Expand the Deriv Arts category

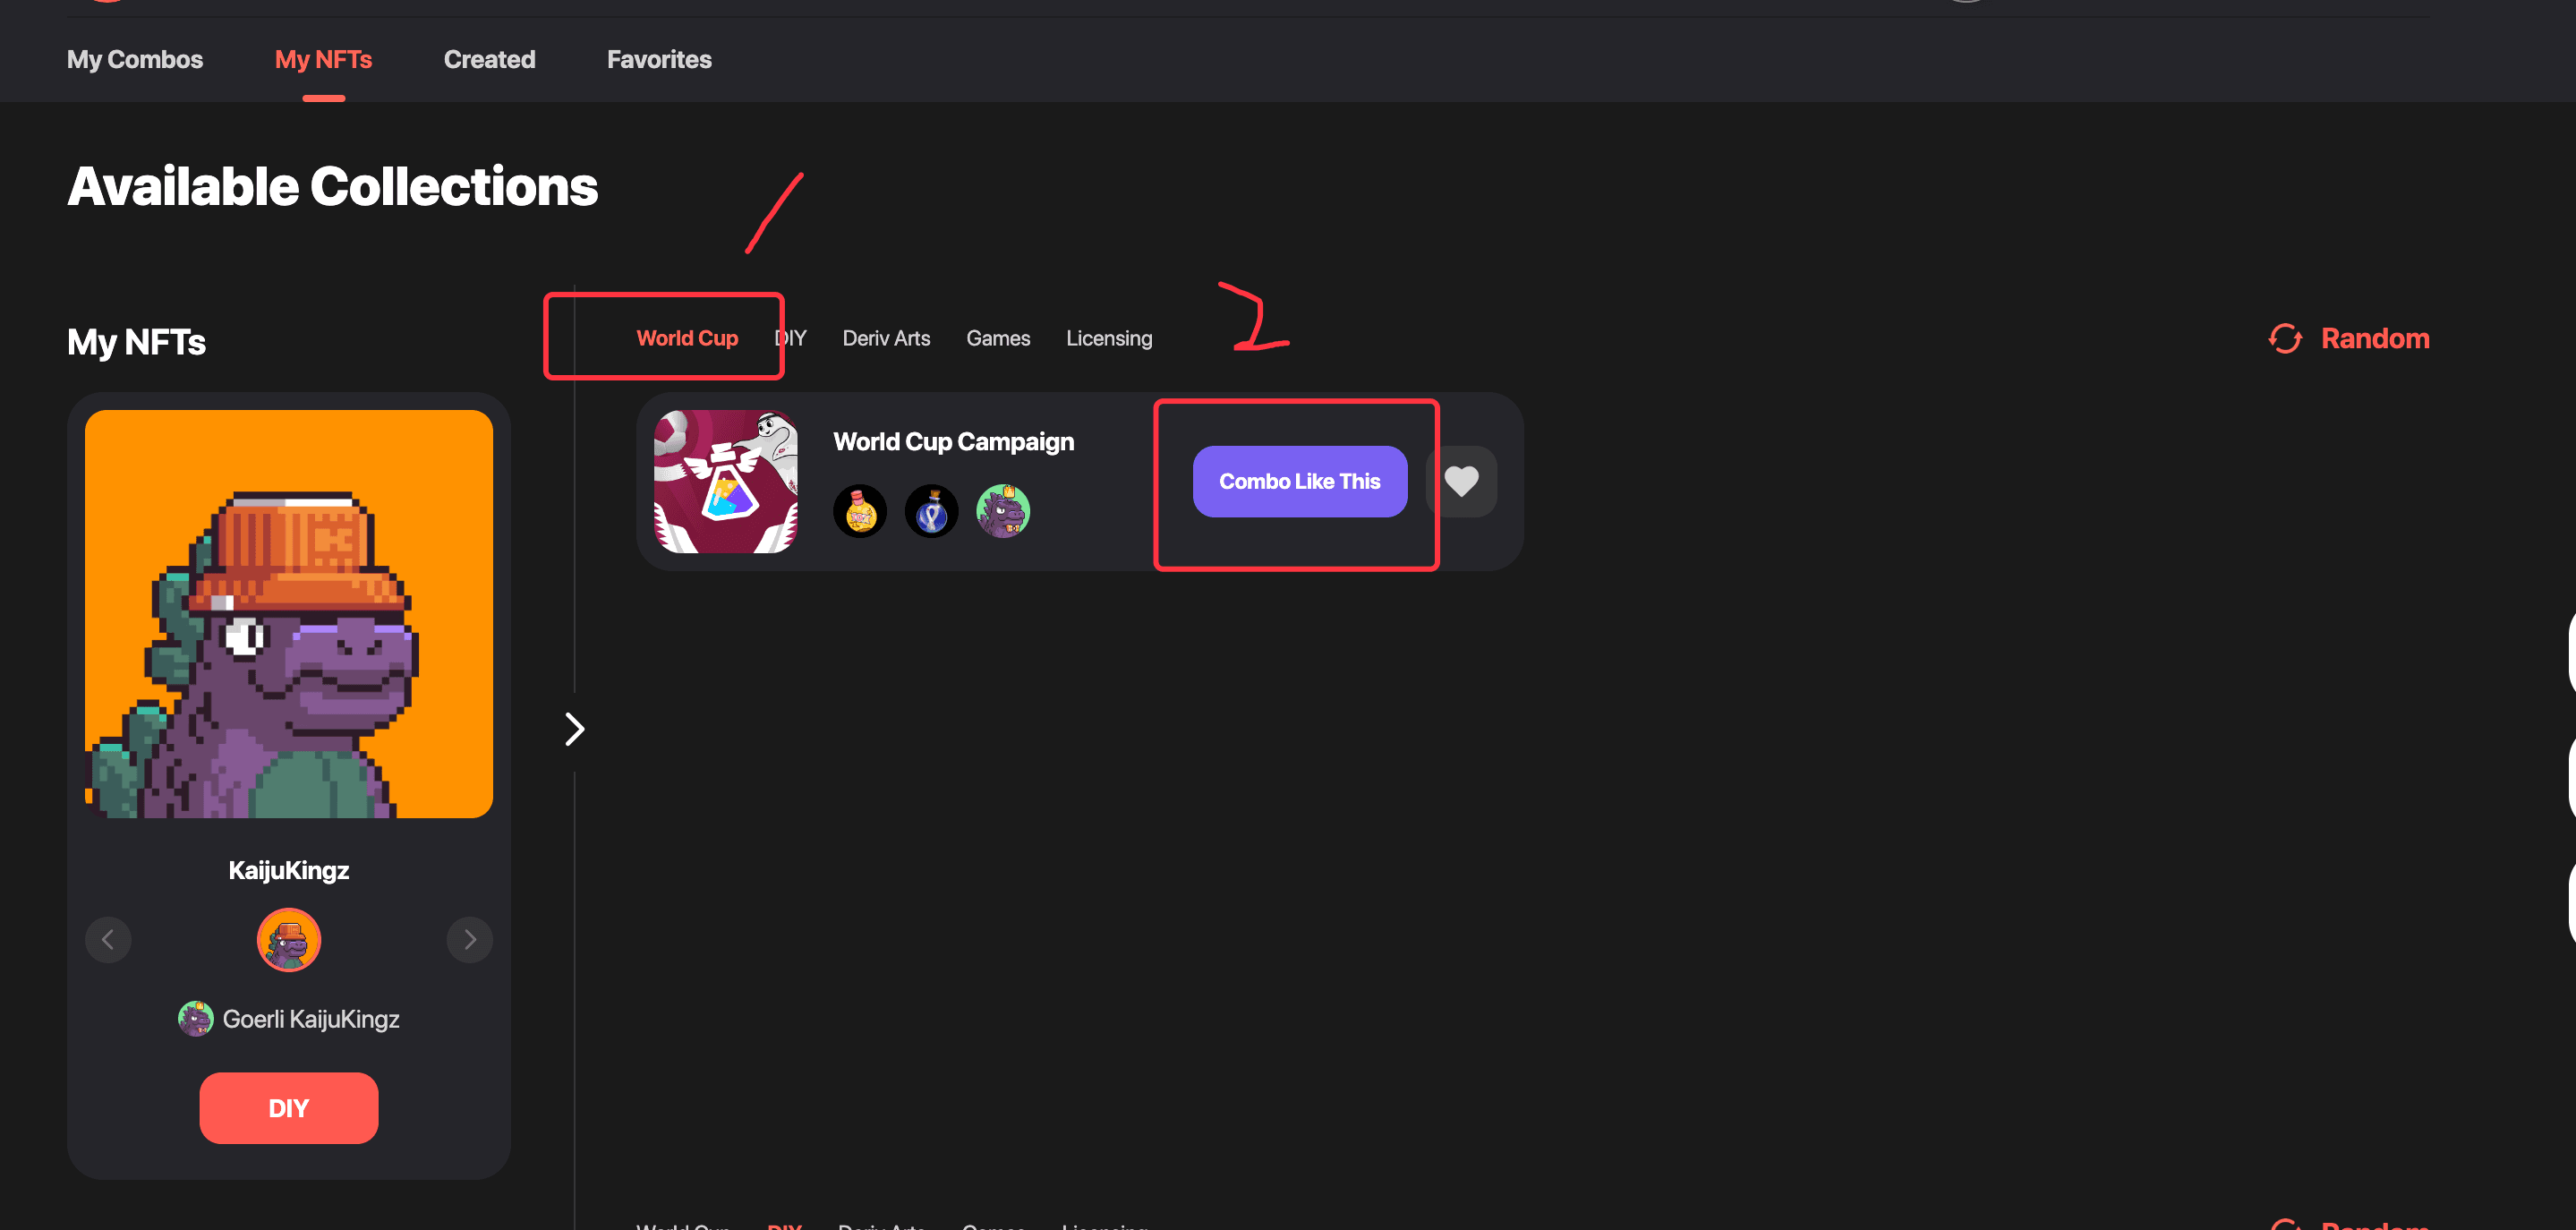coord(885,338)
